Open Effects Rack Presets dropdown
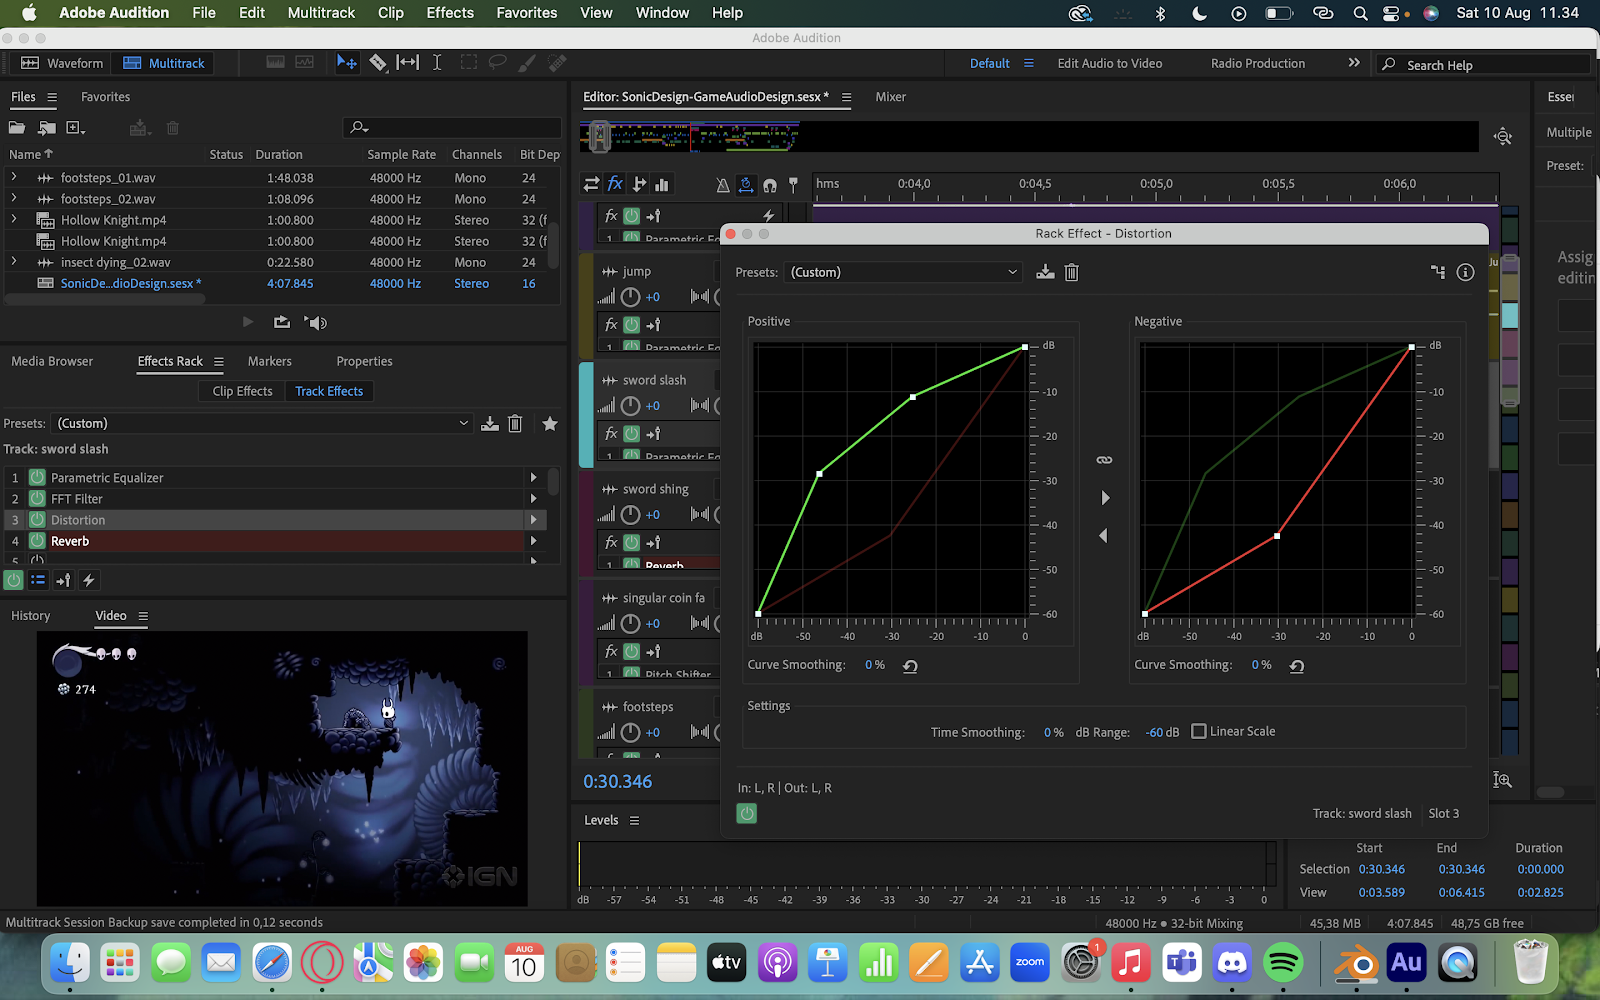 point(262,423)
